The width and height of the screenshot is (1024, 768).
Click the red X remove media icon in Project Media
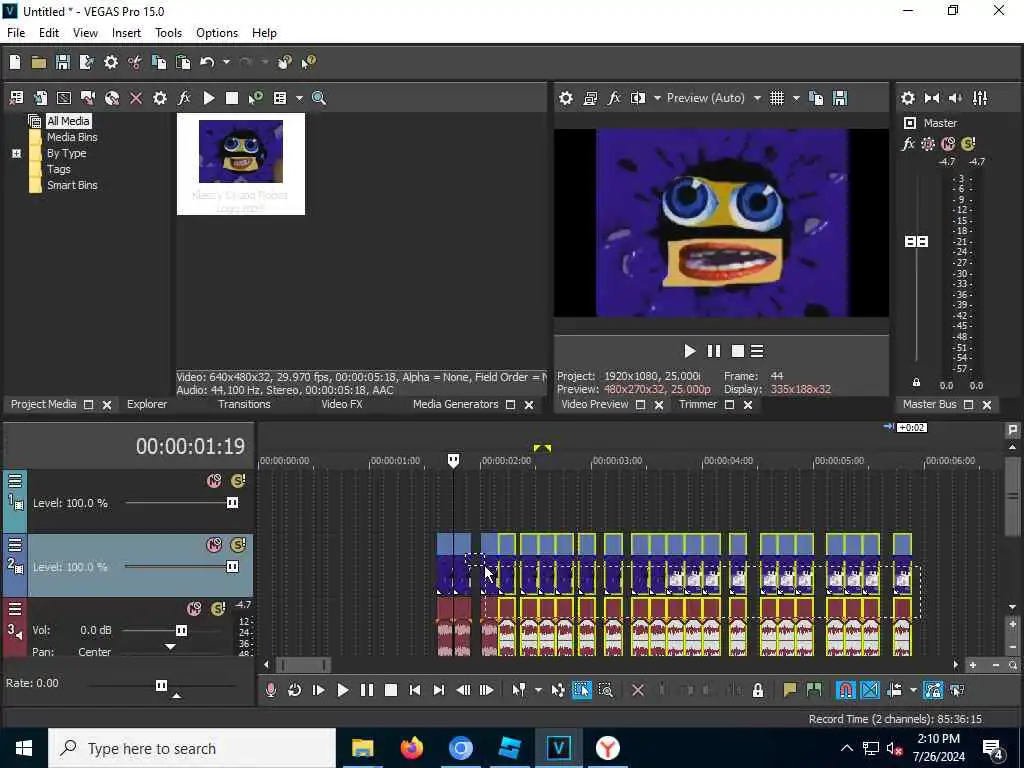click(x=136, y=98)
